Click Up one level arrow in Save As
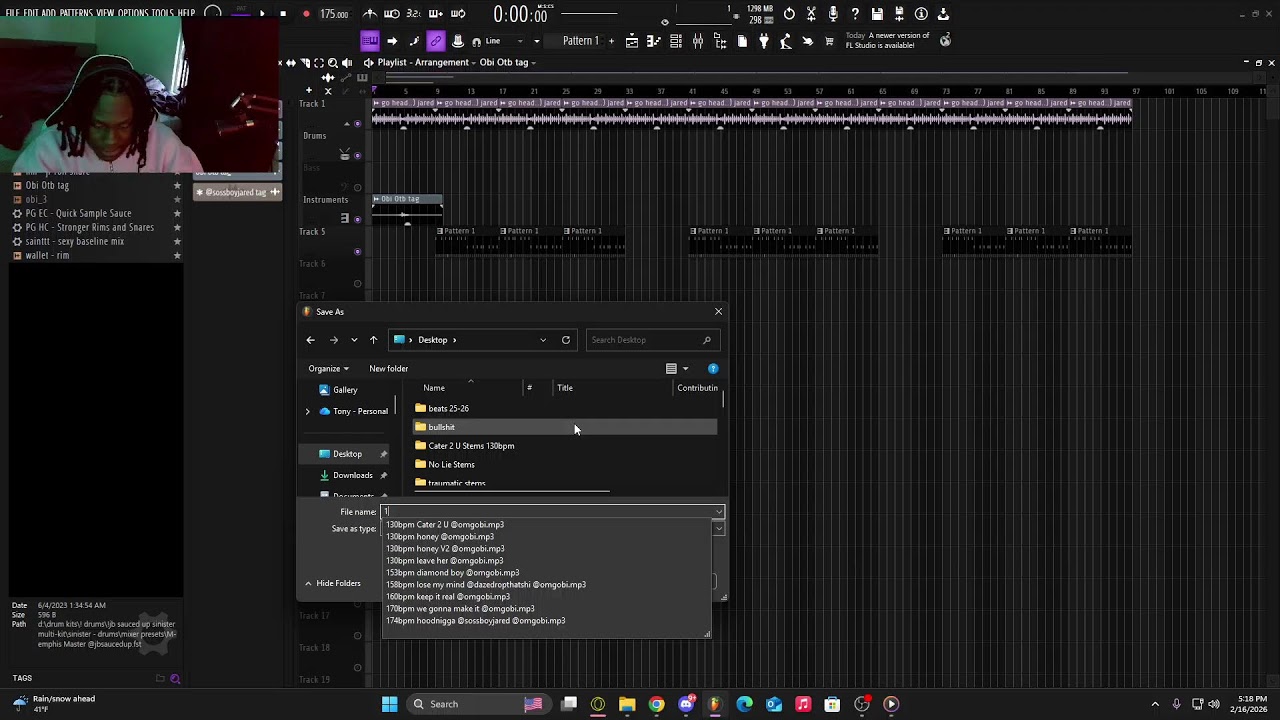1280x720 pixels. tap(373, 340)
